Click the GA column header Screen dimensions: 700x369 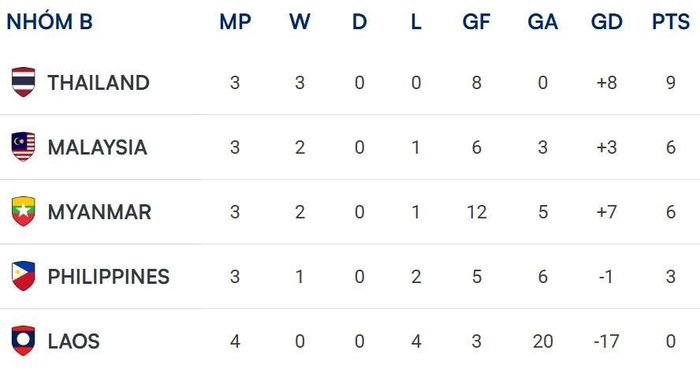[542, 22]
